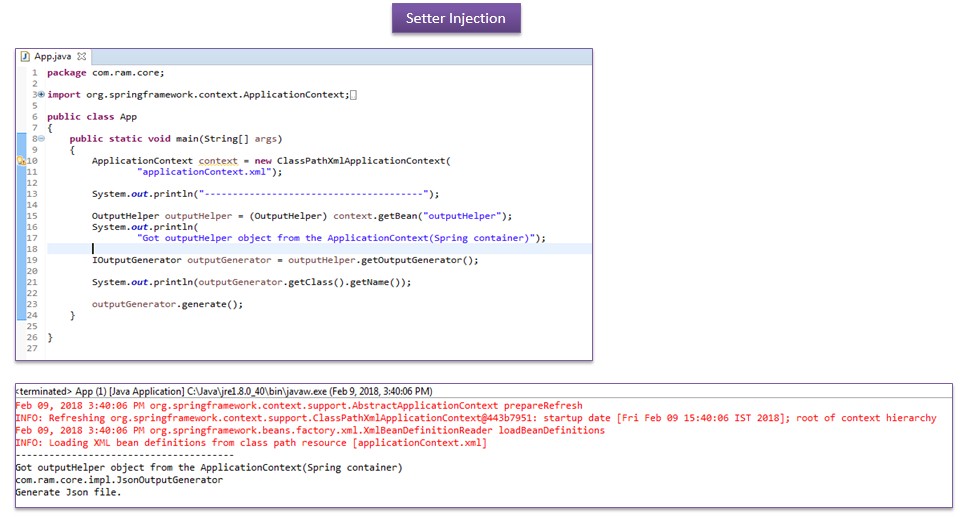
Task: Click 'Generate Json file.' console output
Action: click(68, 492)
